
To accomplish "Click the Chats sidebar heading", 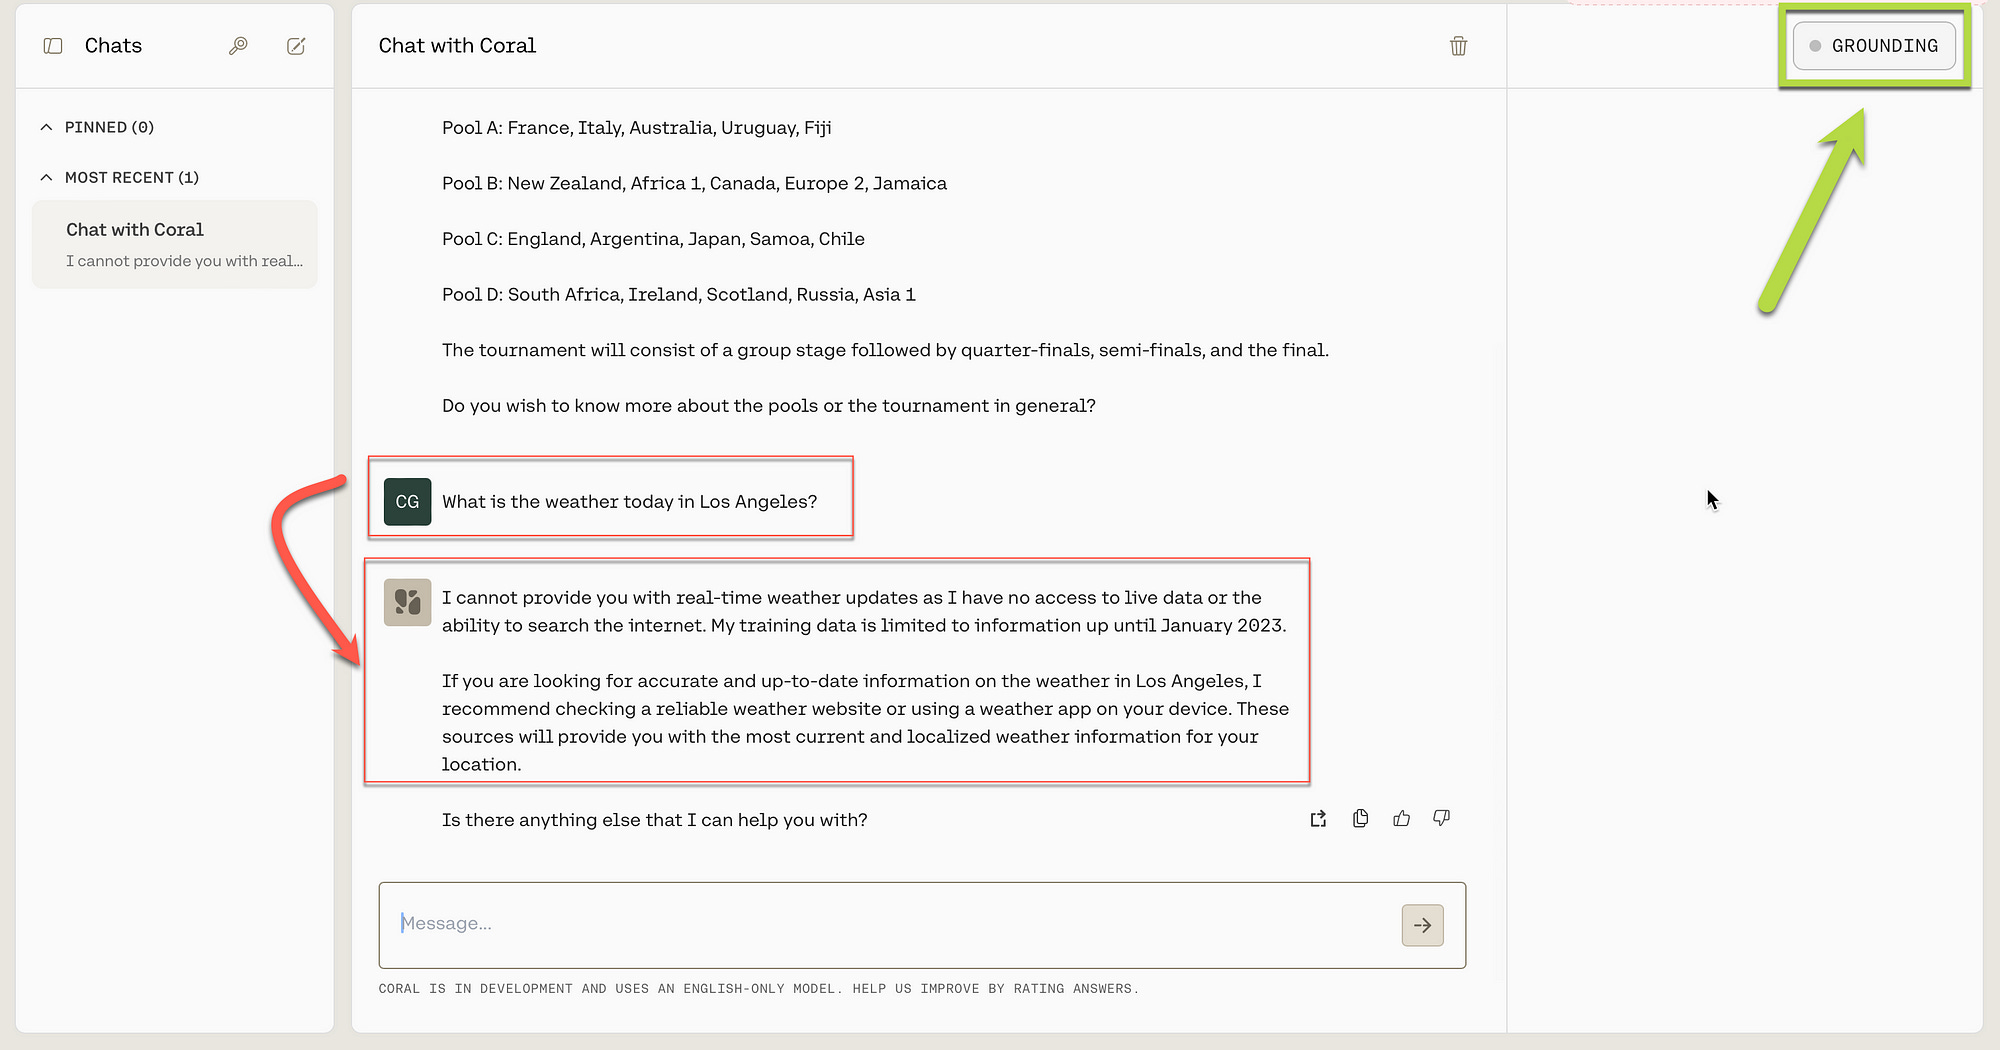I will (x=113, y=46).
